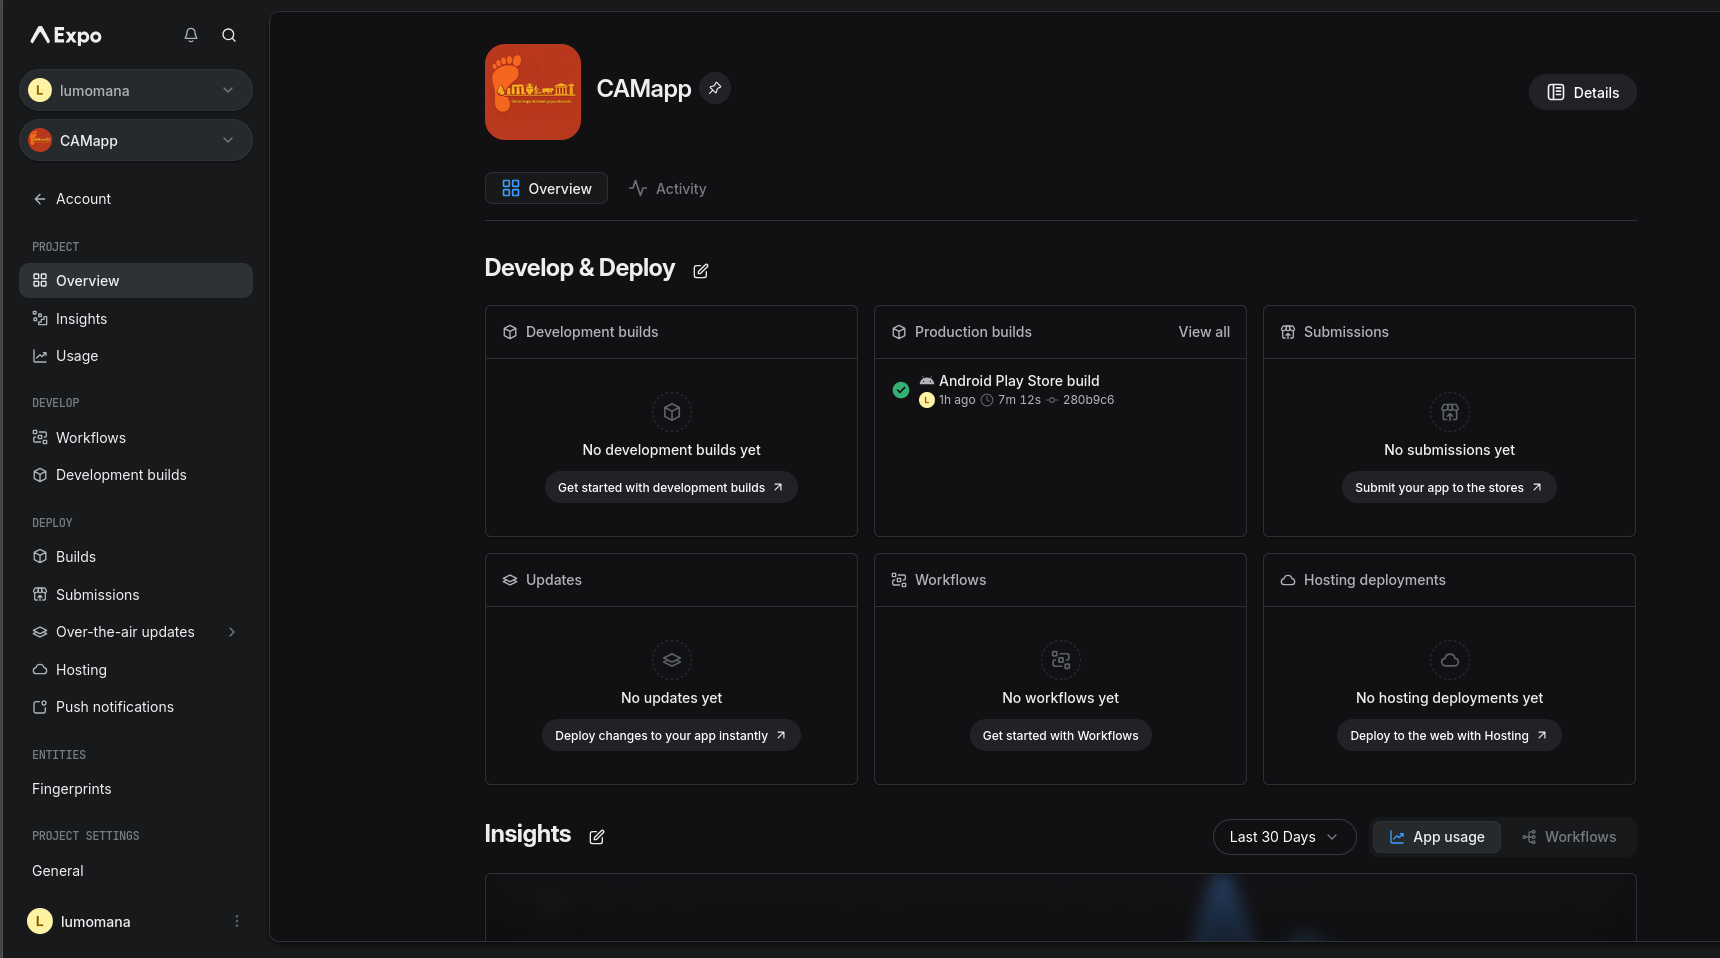Image resolution: width=1720 pixels, height=958 pixels.
Task: Open Push notifications in the sidebar
Action: tap(114, 707)
